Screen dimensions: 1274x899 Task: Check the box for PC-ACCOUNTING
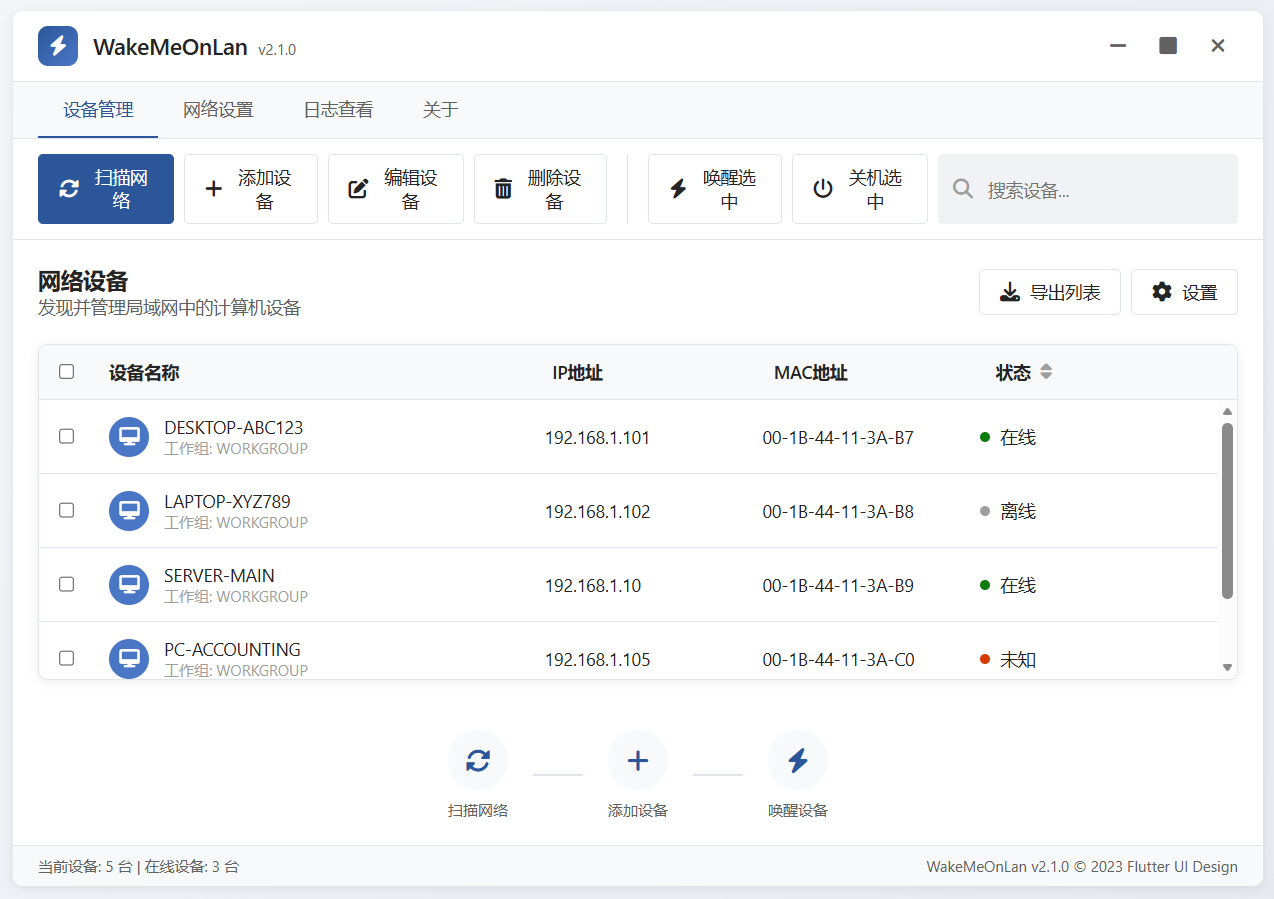click(x=67, y=658)
